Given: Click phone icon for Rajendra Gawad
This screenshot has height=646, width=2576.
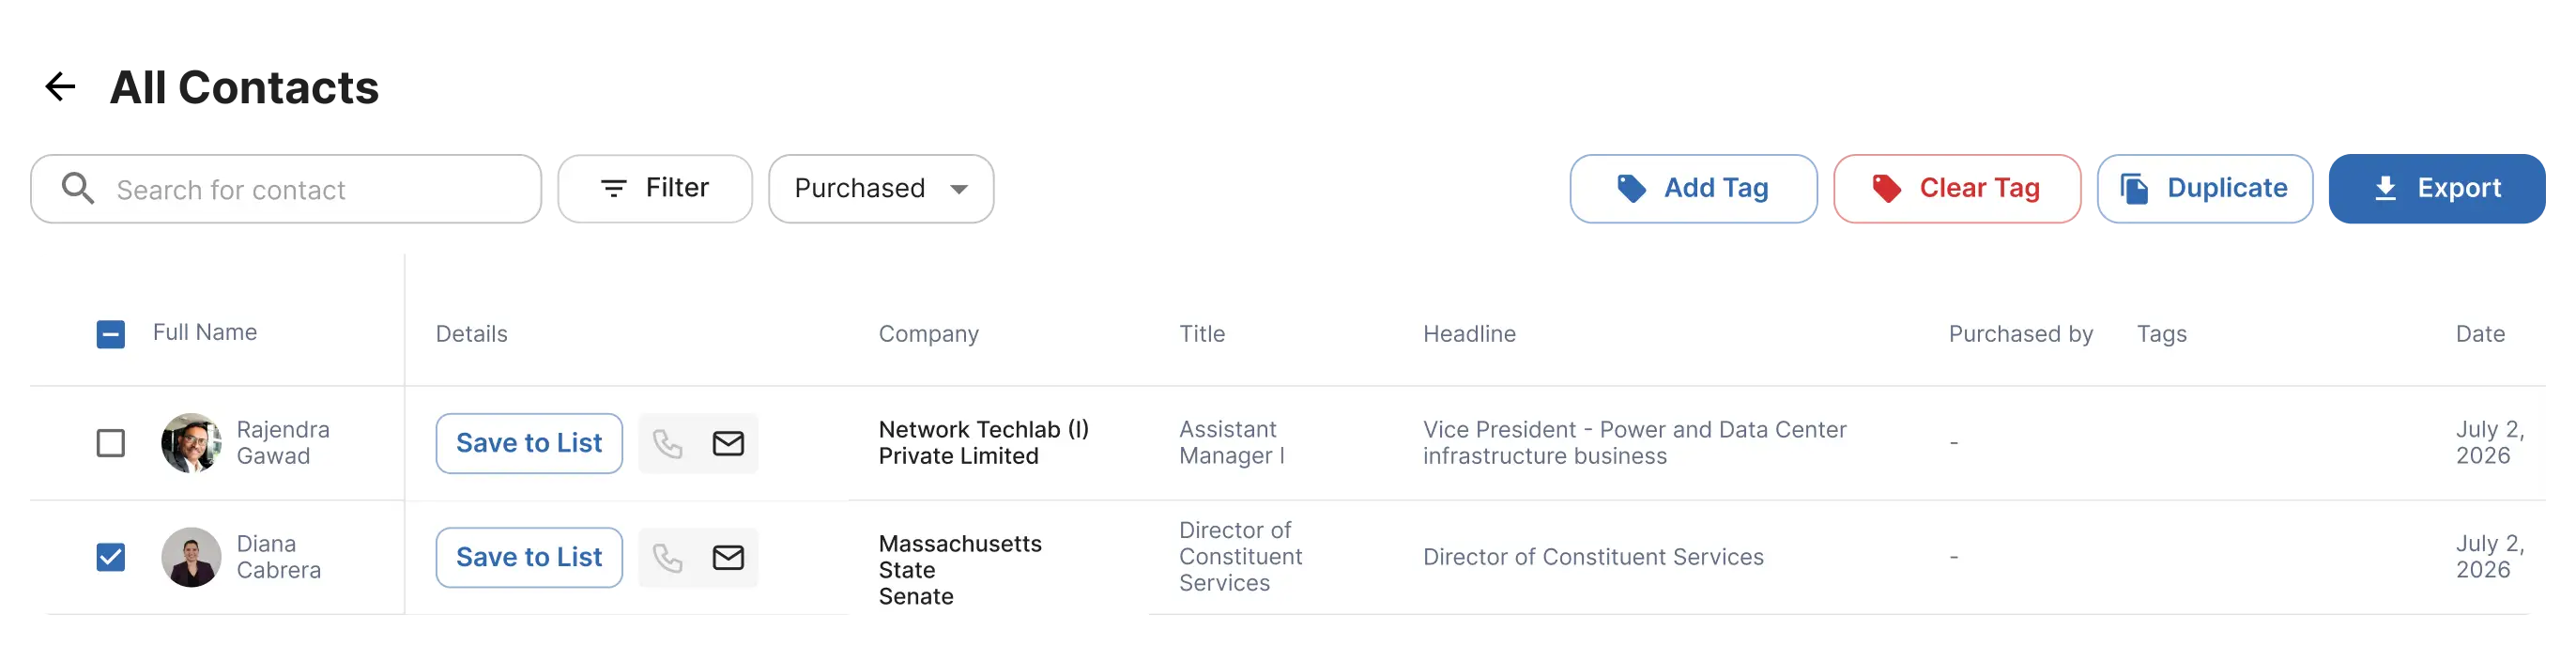Looking at the screenshot, I should (x=668, y=443).
